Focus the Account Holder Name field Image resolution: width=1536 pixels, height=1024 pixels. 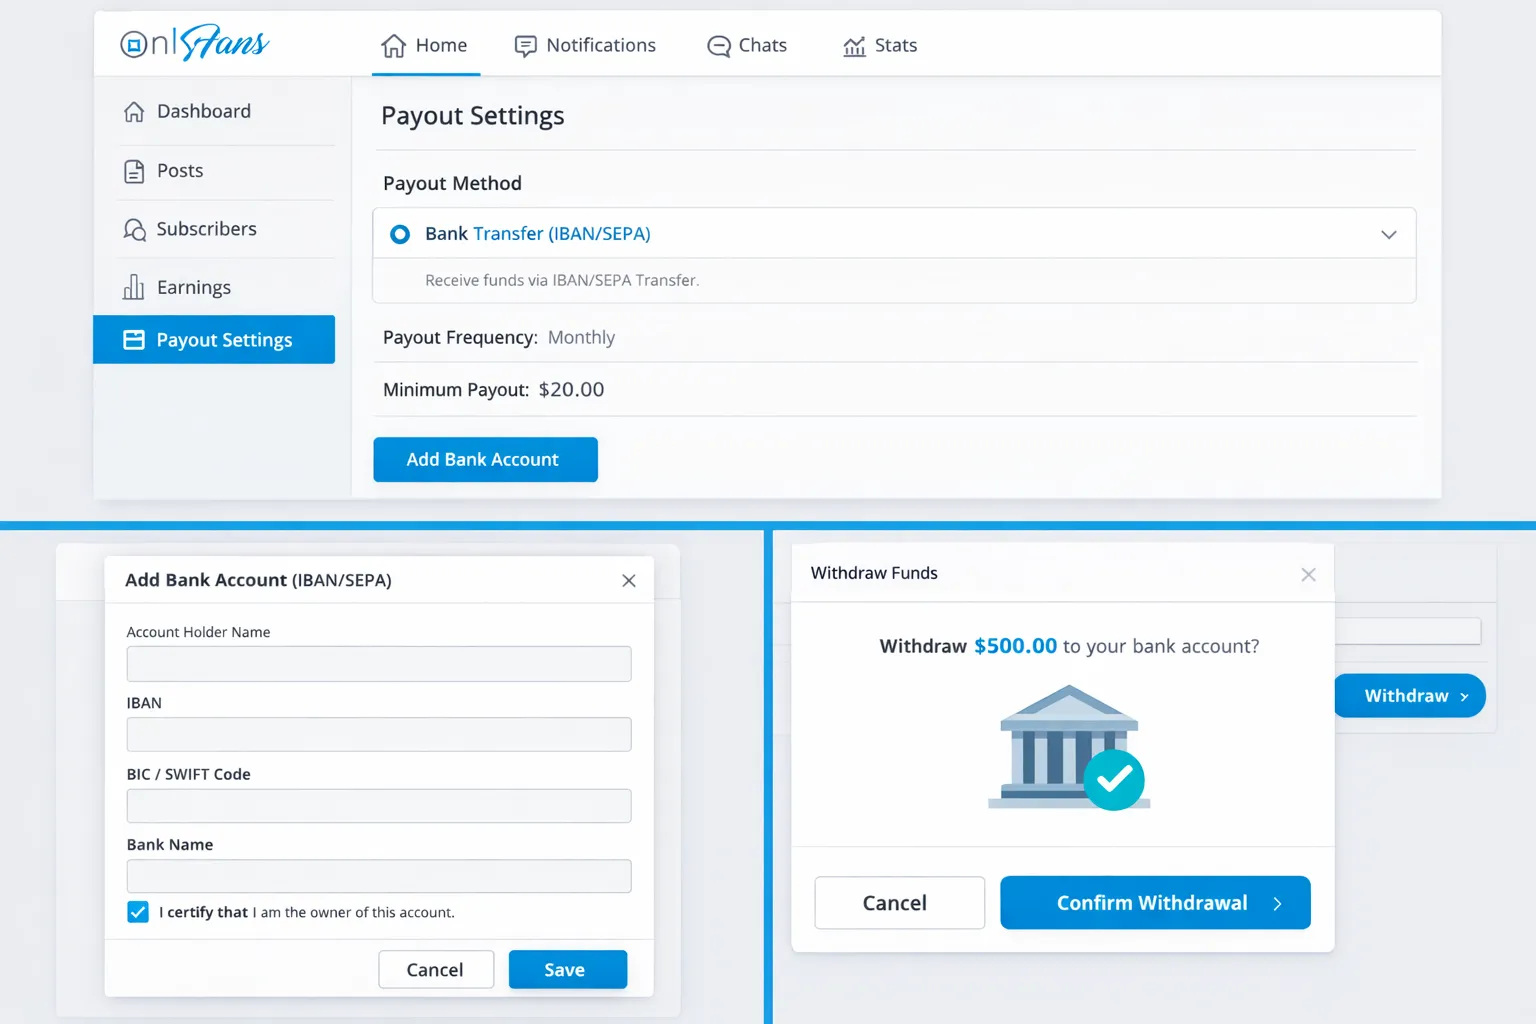(379, 664)
